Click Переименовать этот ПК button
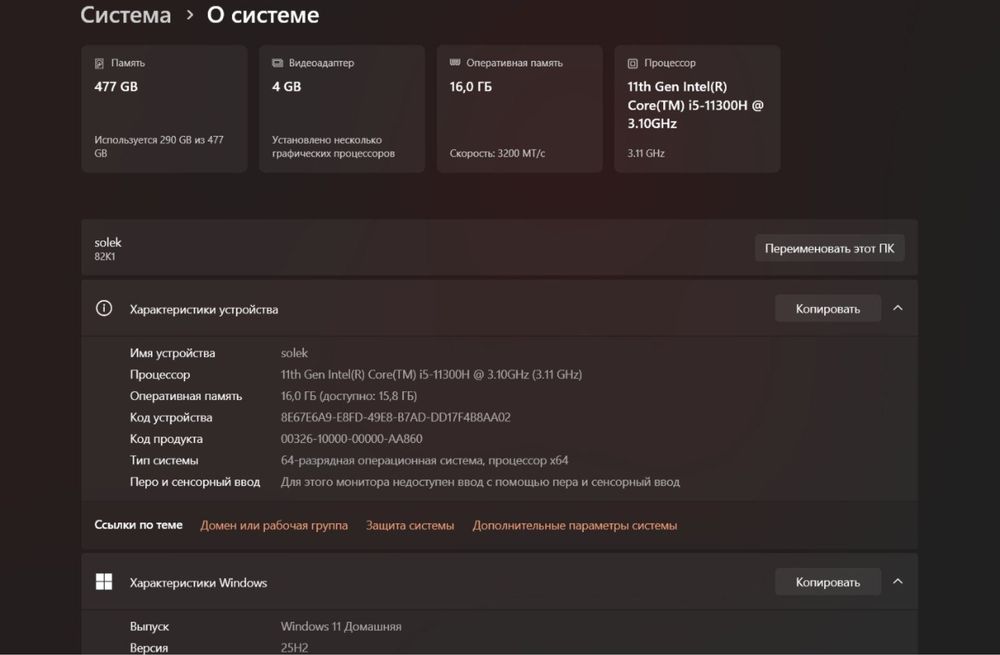1000x655 pixels. [x=830, y=248]
